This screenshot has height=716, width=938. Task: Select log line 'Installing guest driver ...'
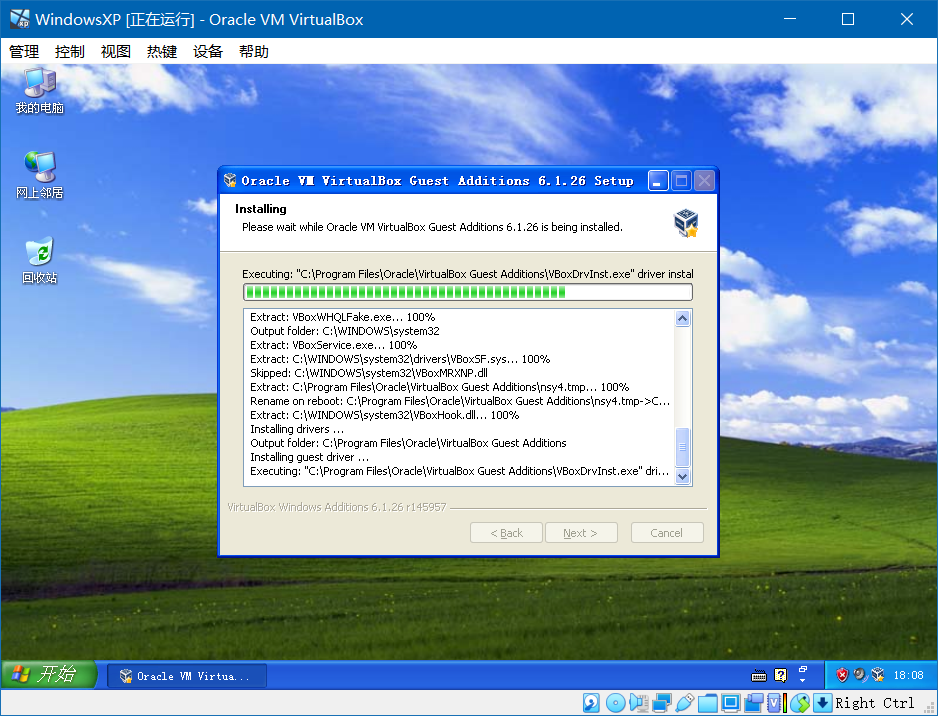[309, 458]
